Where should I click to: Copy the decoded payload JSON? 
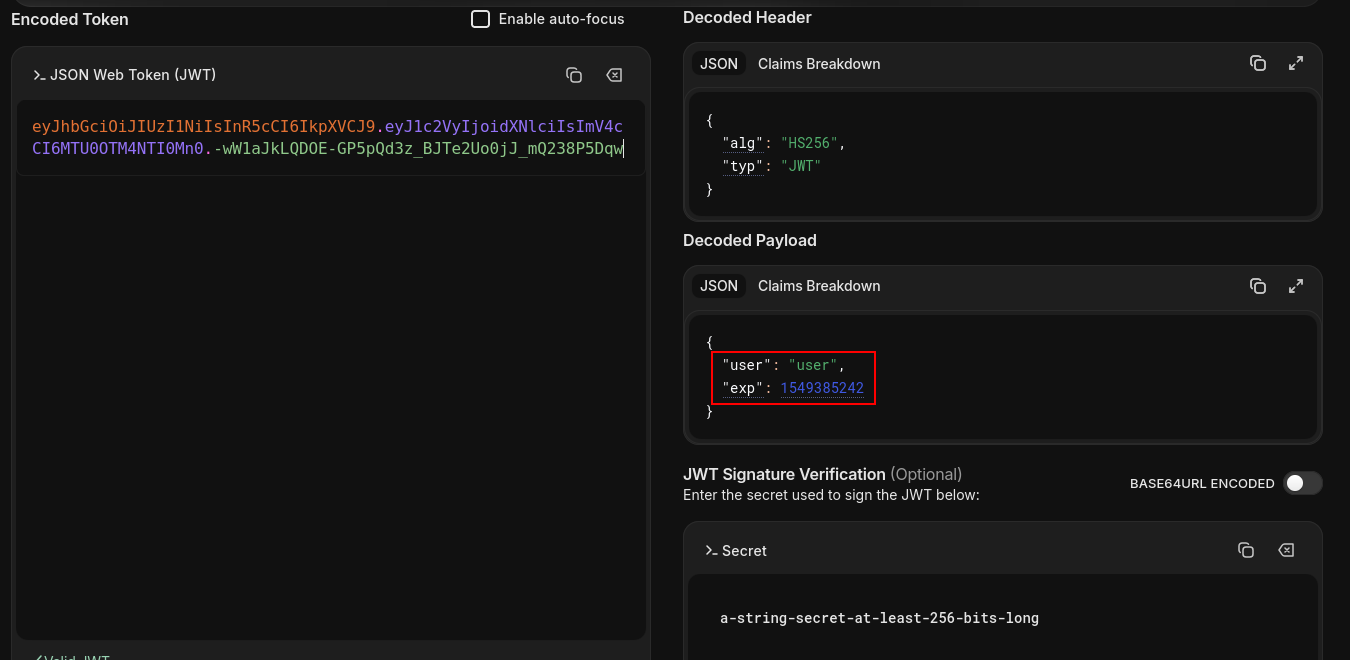tap(1258, 286)
